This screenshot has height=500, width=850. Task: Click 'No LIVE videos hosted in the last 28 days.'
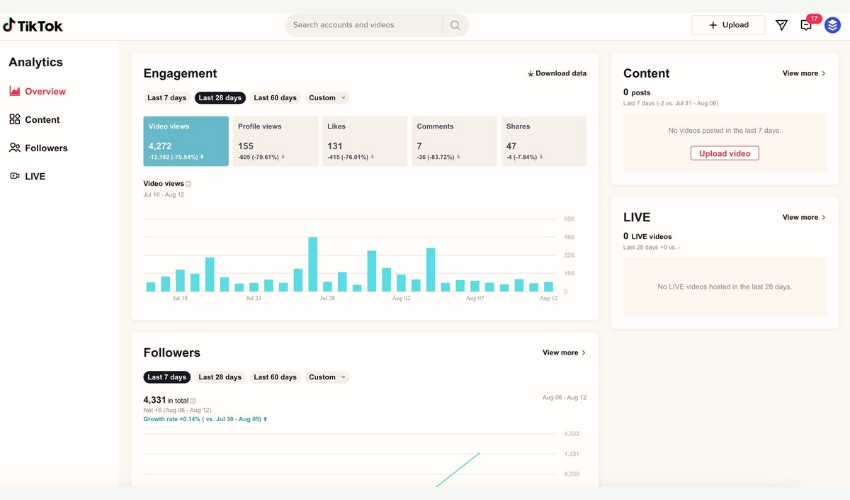(x=724, y=287)
